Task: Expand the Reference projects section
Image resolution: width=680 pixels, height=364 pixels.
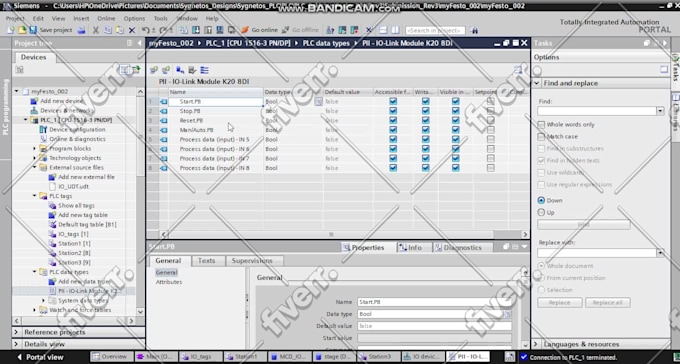Action: click(x=16, y=332)
